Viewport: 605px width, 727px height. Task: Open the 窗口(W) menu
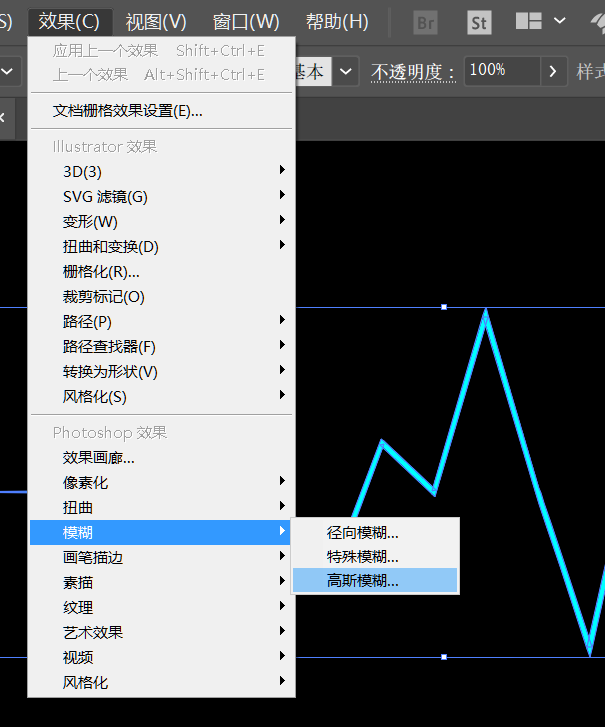coord(246,21)
